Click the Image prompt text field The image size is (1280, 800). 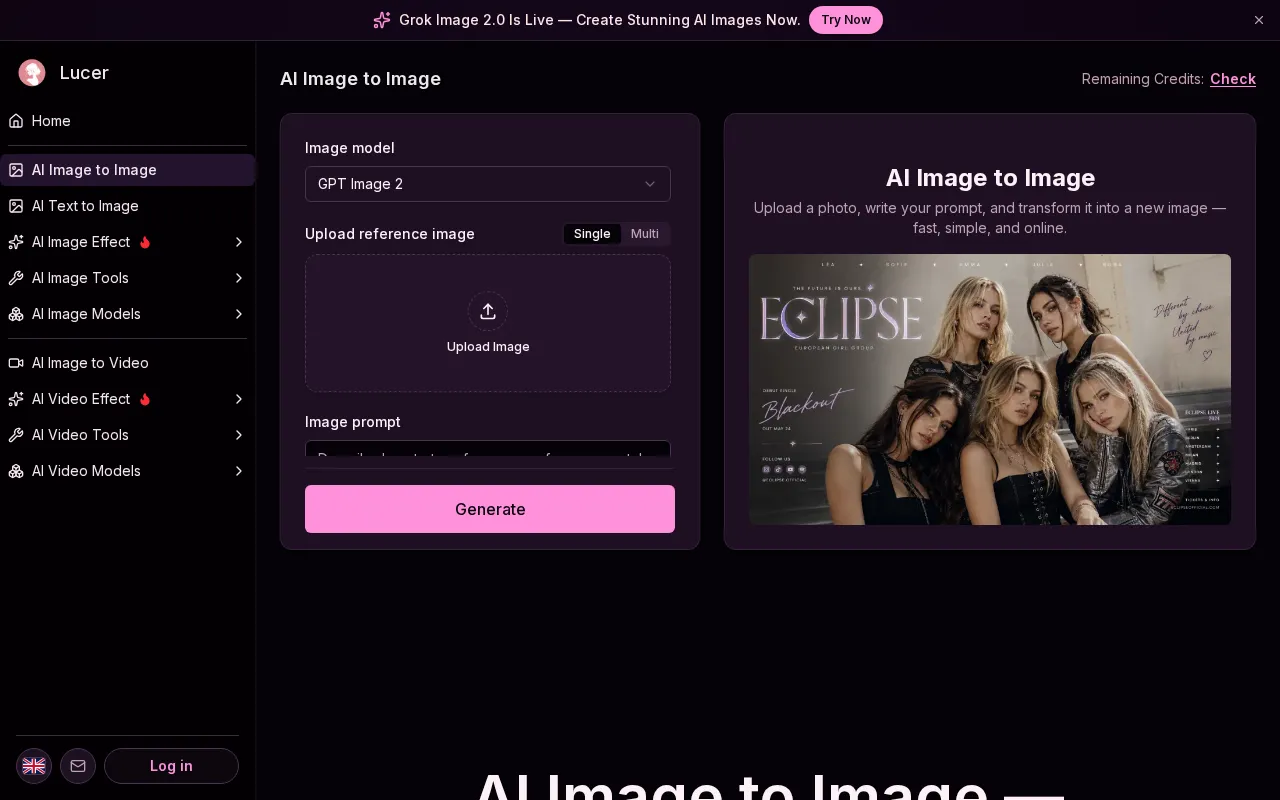[488, 449]
